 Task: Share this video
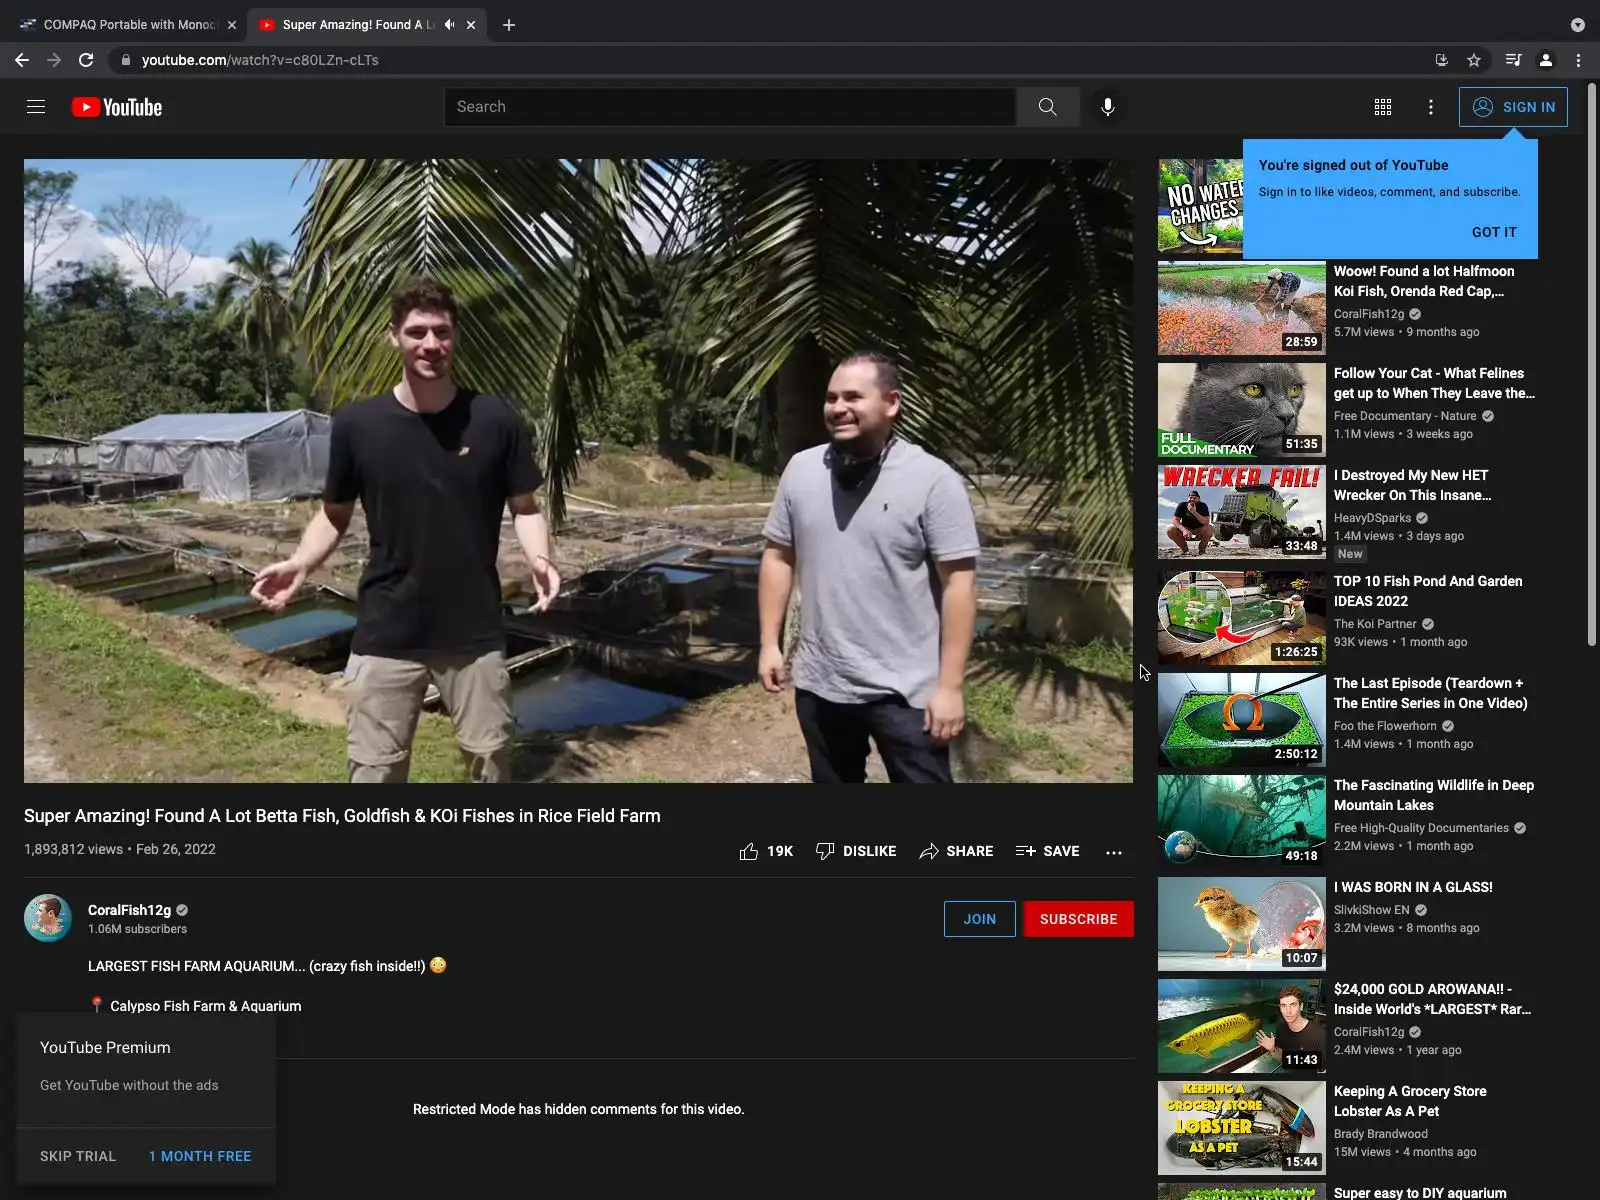(x=956, y=851)
